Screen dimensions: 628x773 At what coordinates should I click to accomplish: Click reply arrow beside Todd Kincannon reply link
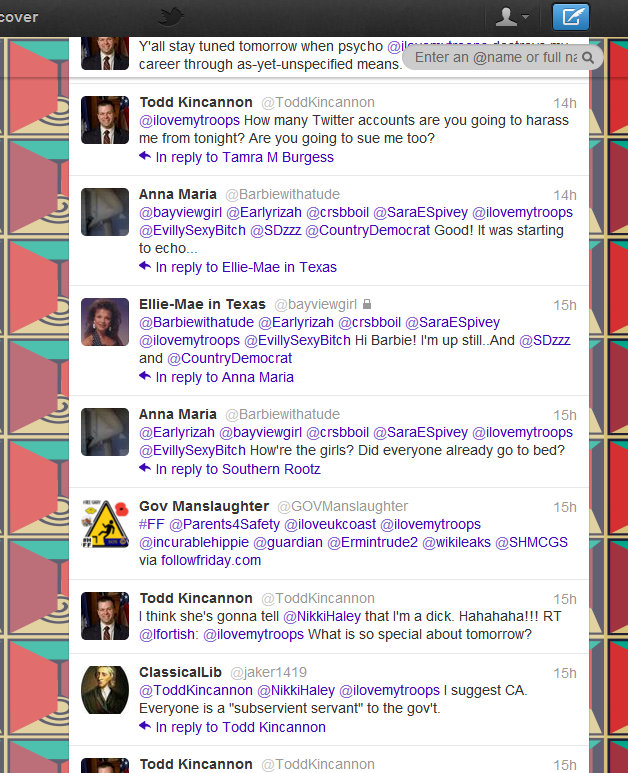[x=144, y=726]
